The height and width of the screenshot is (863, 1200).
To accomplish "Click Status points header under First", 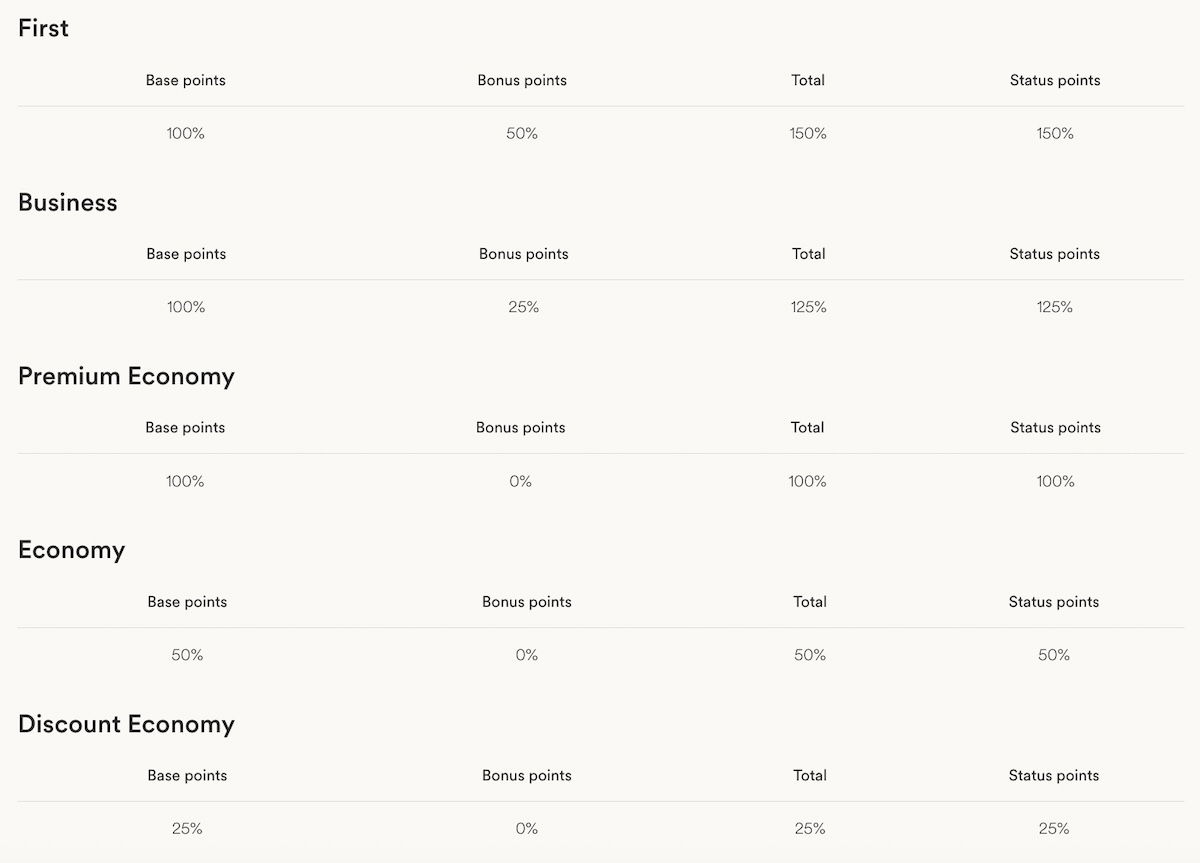I will [x=1055, y=80].
